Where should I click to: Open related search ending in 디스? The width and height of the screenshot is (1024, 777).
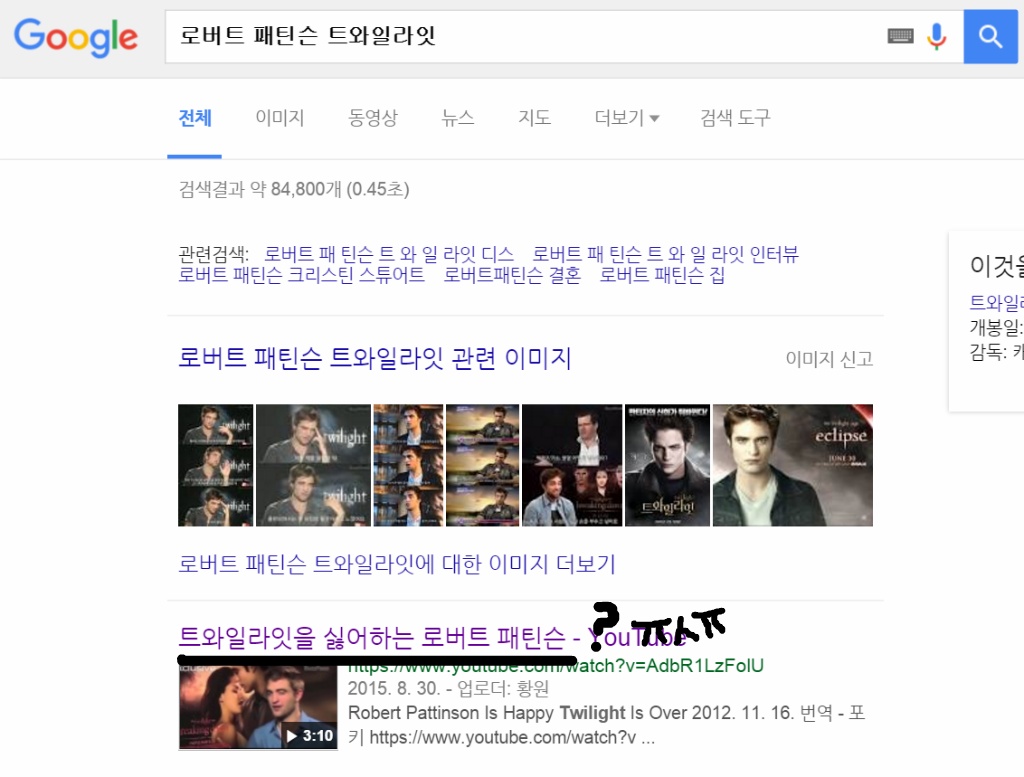[389, 254]
